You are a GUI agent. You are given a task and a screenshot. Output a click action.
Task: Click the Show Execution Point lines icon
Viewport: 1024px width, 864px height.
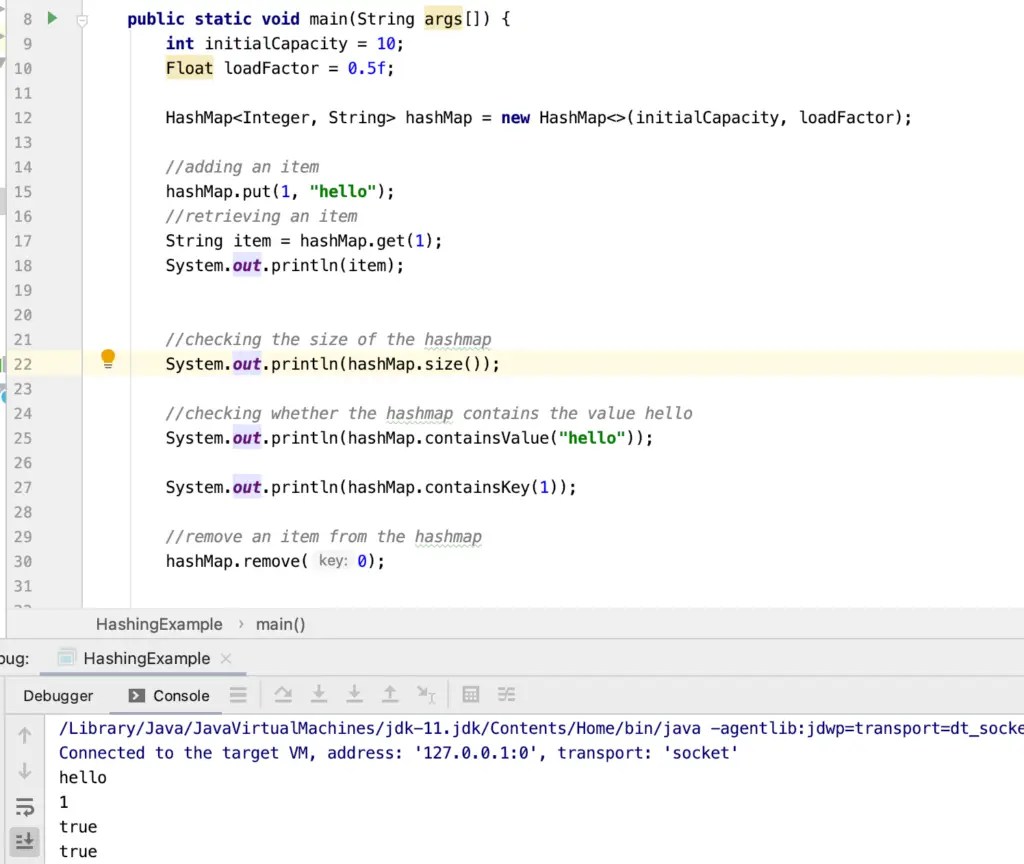[238, 695]
